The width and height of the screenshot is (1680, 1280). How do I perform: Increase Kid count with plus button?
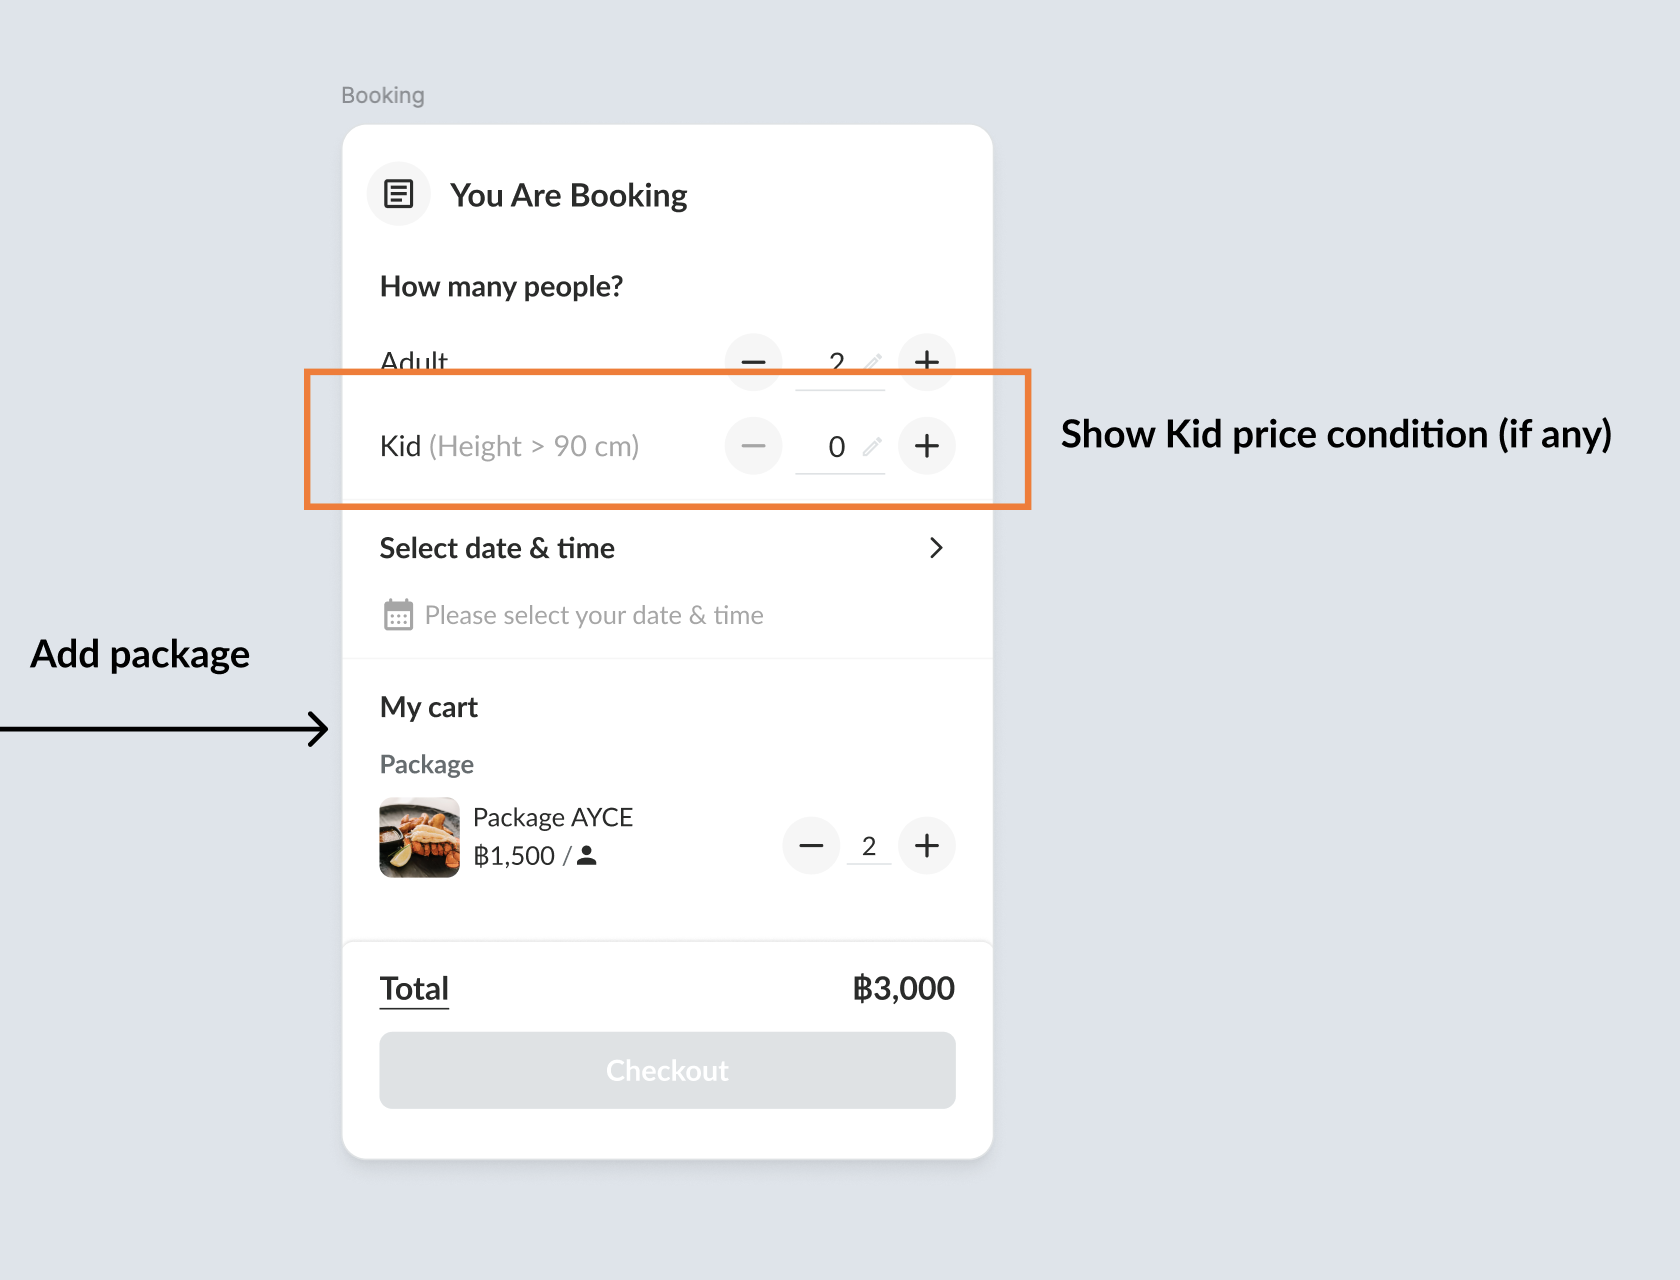coord(926,446)
